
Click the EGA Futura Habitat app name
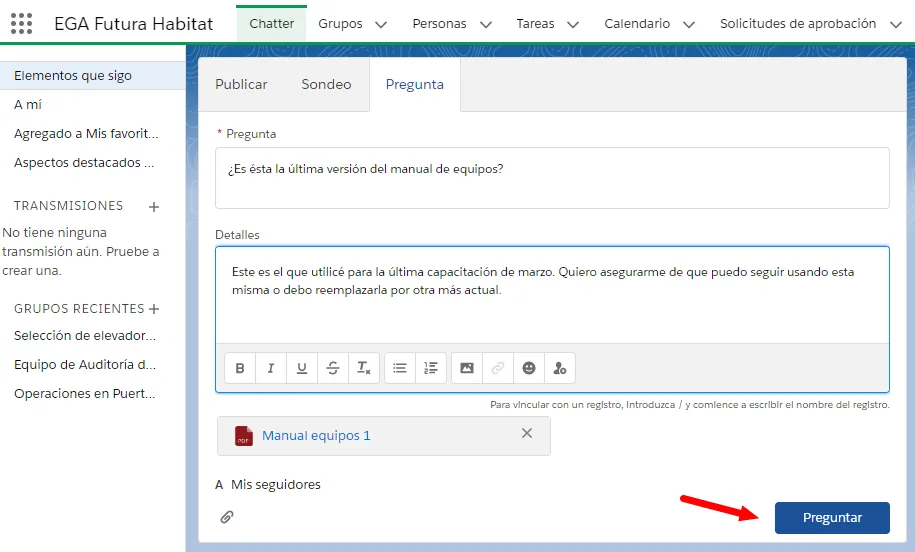click(134, 24)
